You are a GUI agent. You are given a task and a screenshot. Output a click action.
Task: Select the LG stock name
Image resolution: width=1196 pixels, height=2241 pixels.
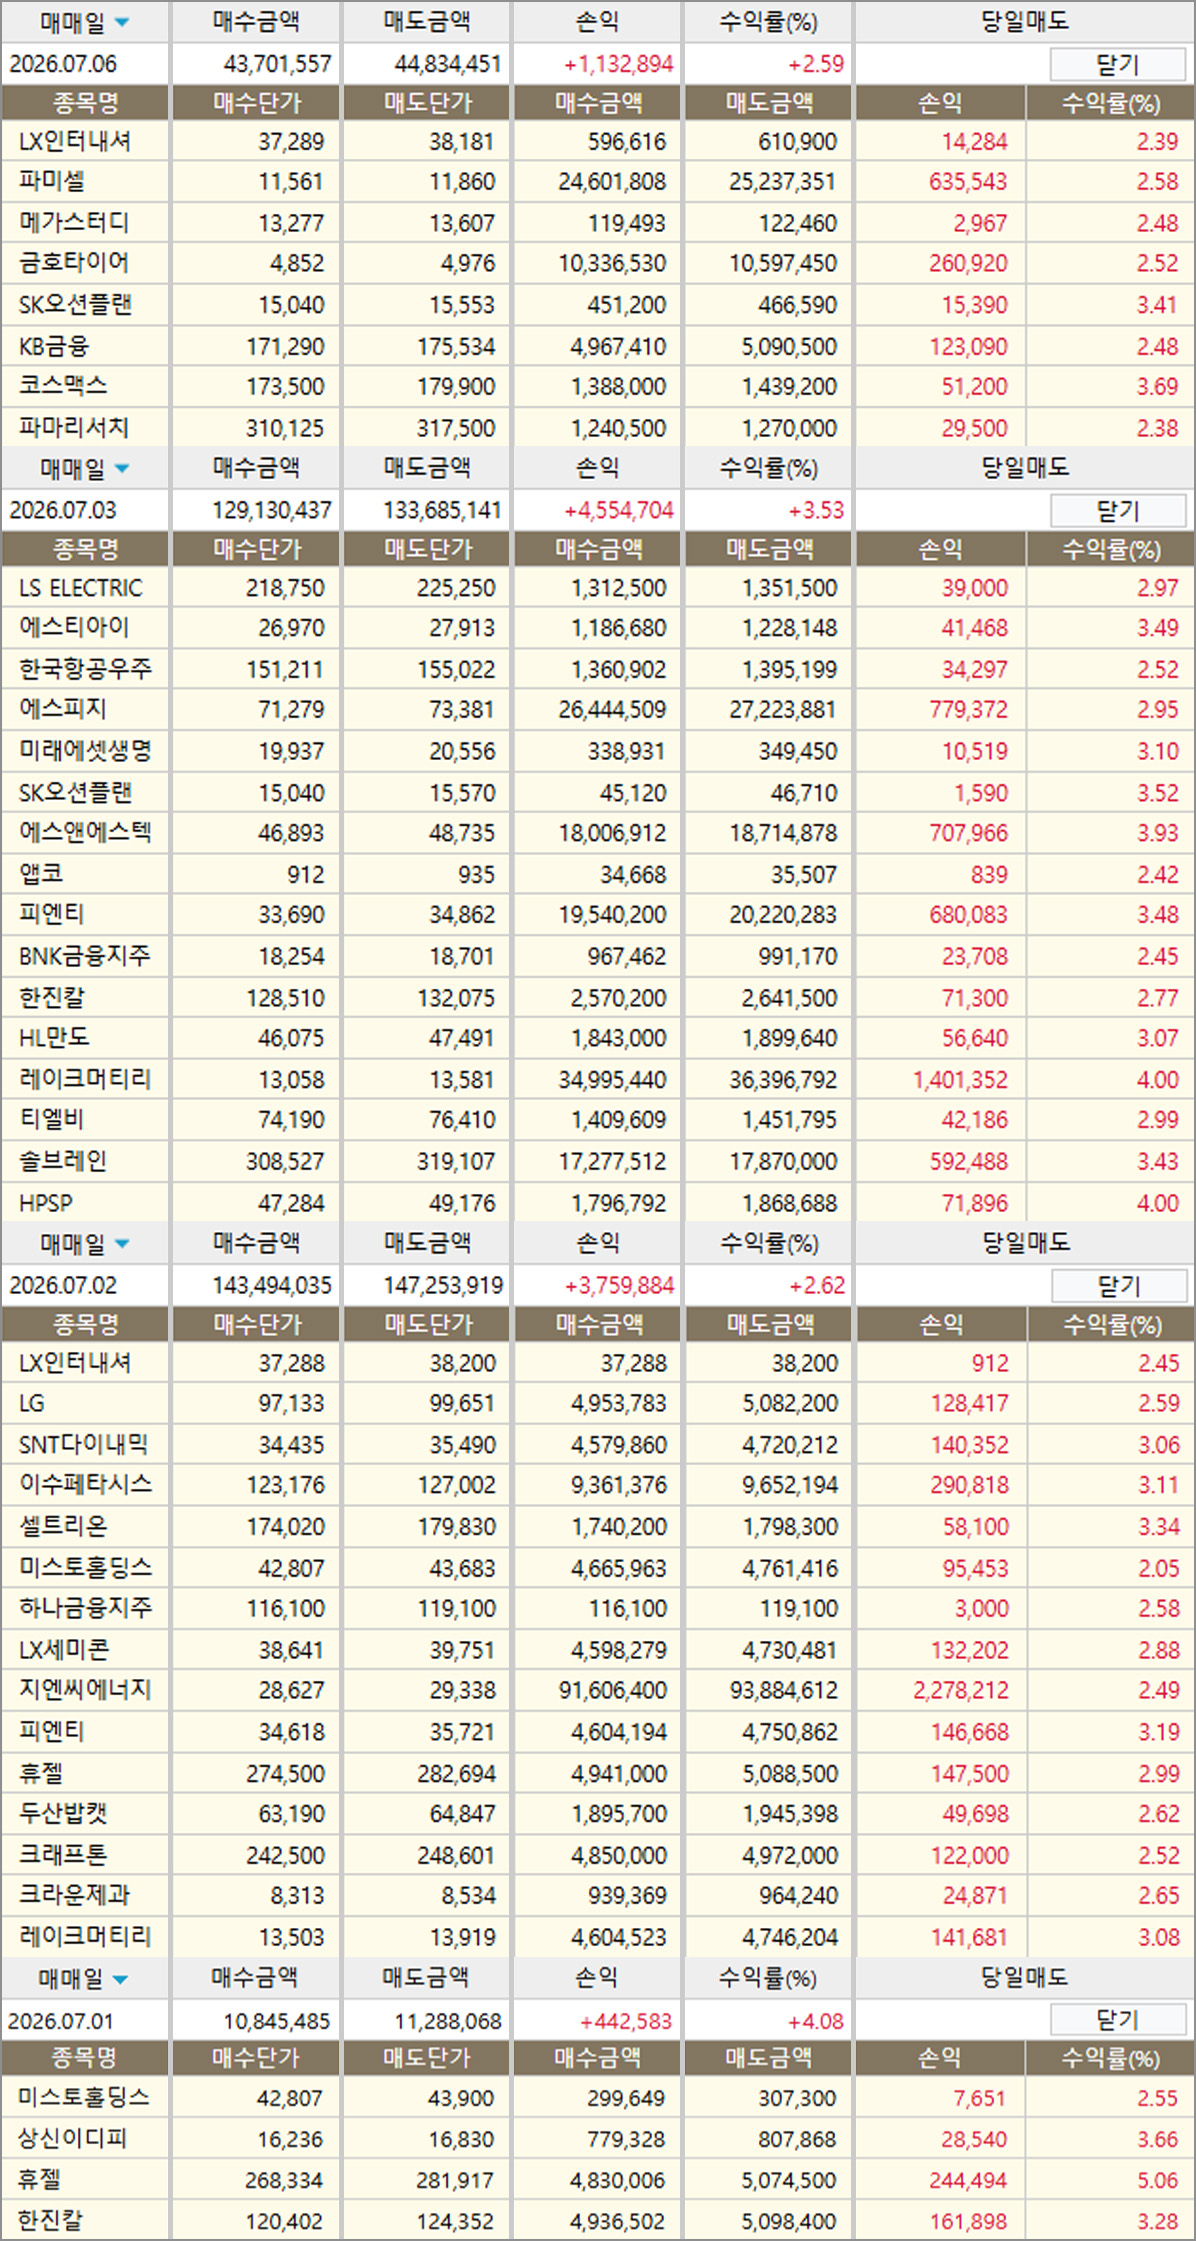(x=32, y=1403)
